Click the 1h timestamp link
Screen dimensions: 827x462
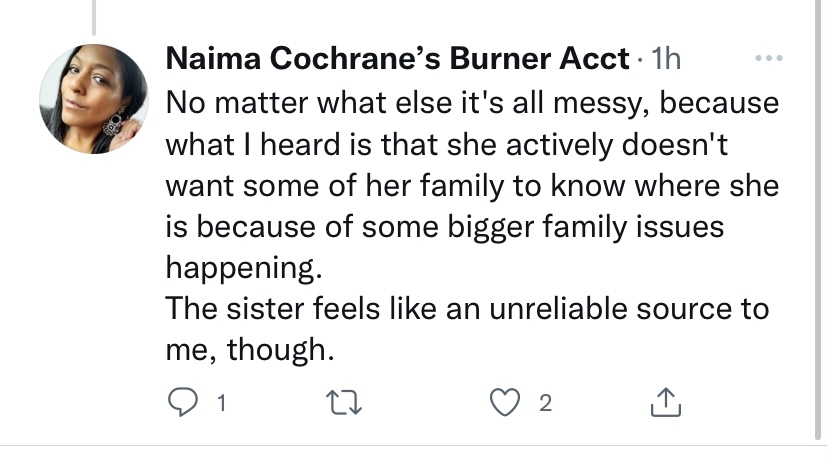(x=664, y=59)
